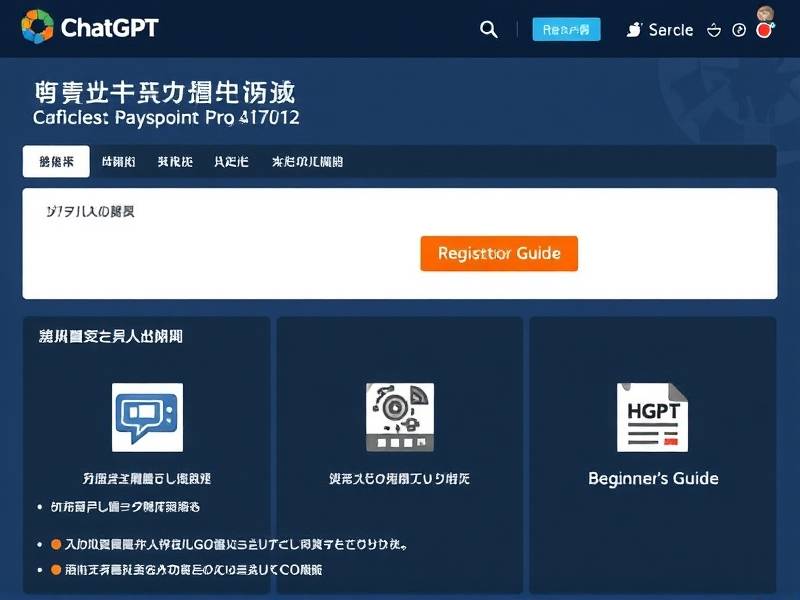Switch to the second navigation tab
This screenshot has width=800, height=600.
point(118,161)
